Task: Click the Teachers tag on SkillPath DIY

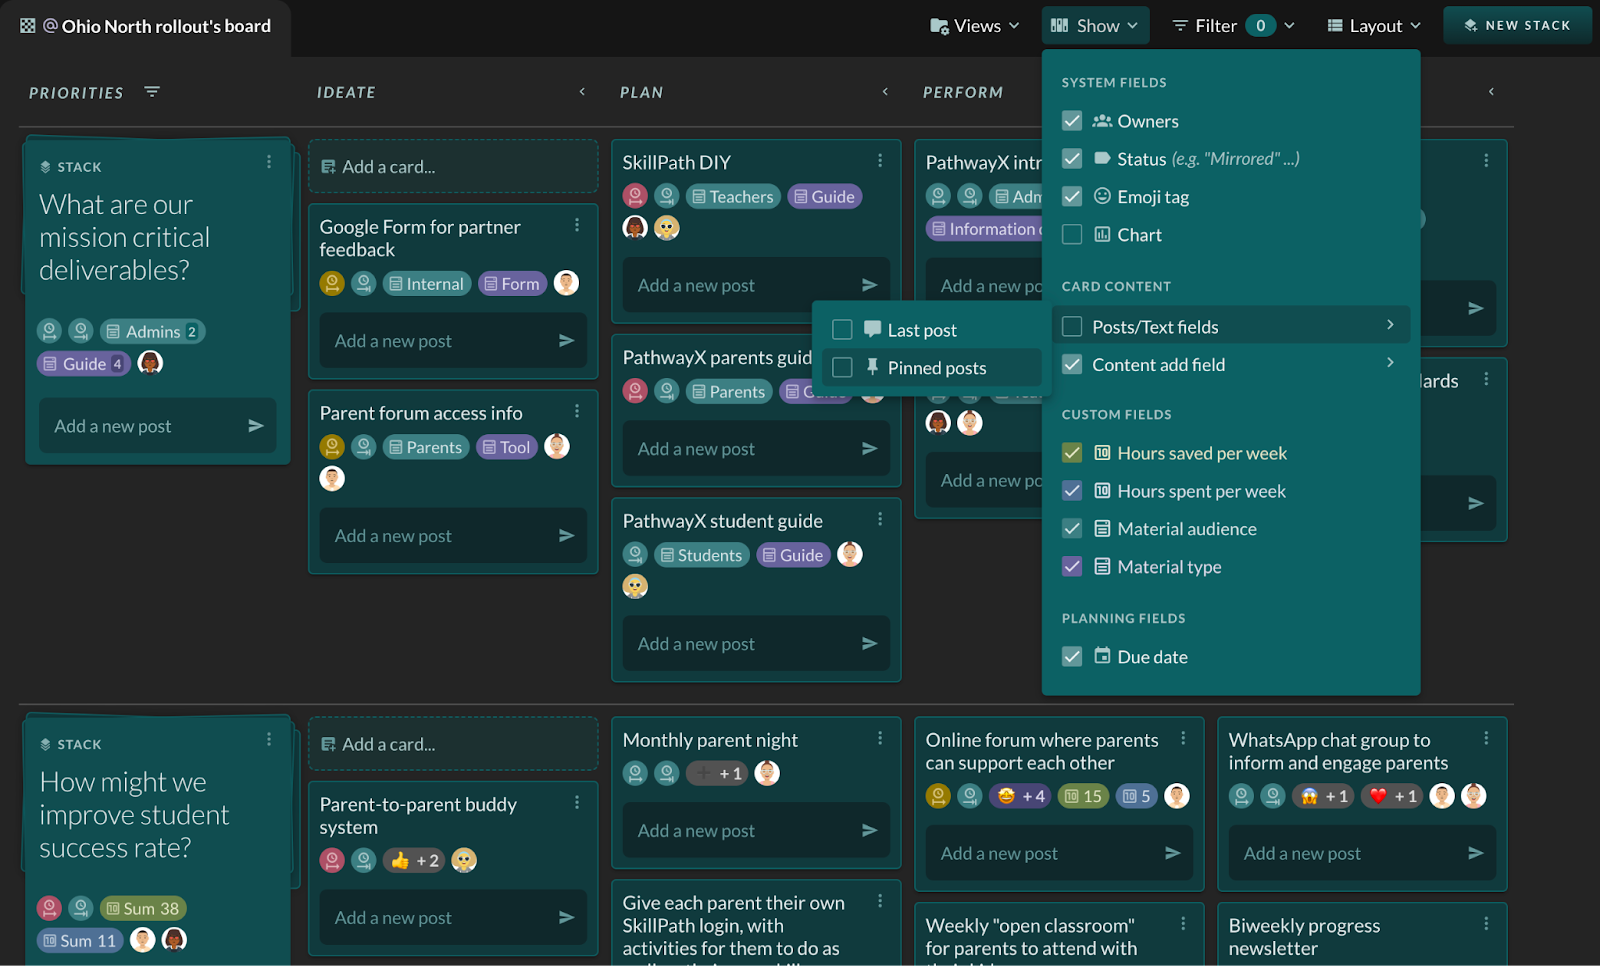Action: 732,197
